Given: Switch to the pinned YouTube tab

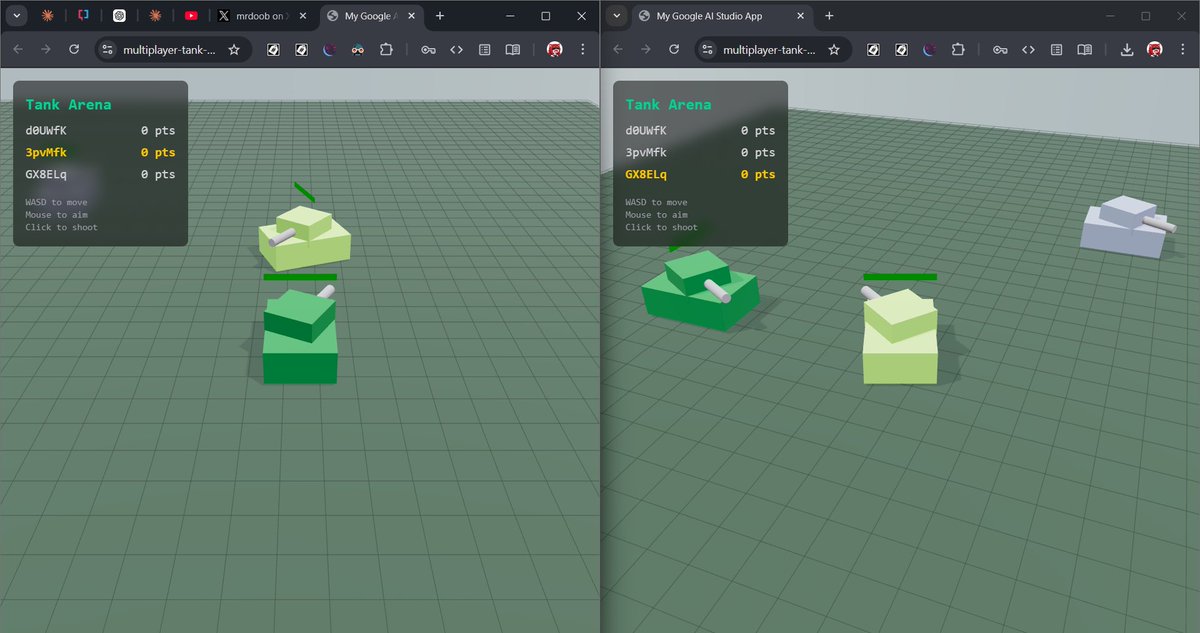Looking at the screenshot, I should point(191,16).
